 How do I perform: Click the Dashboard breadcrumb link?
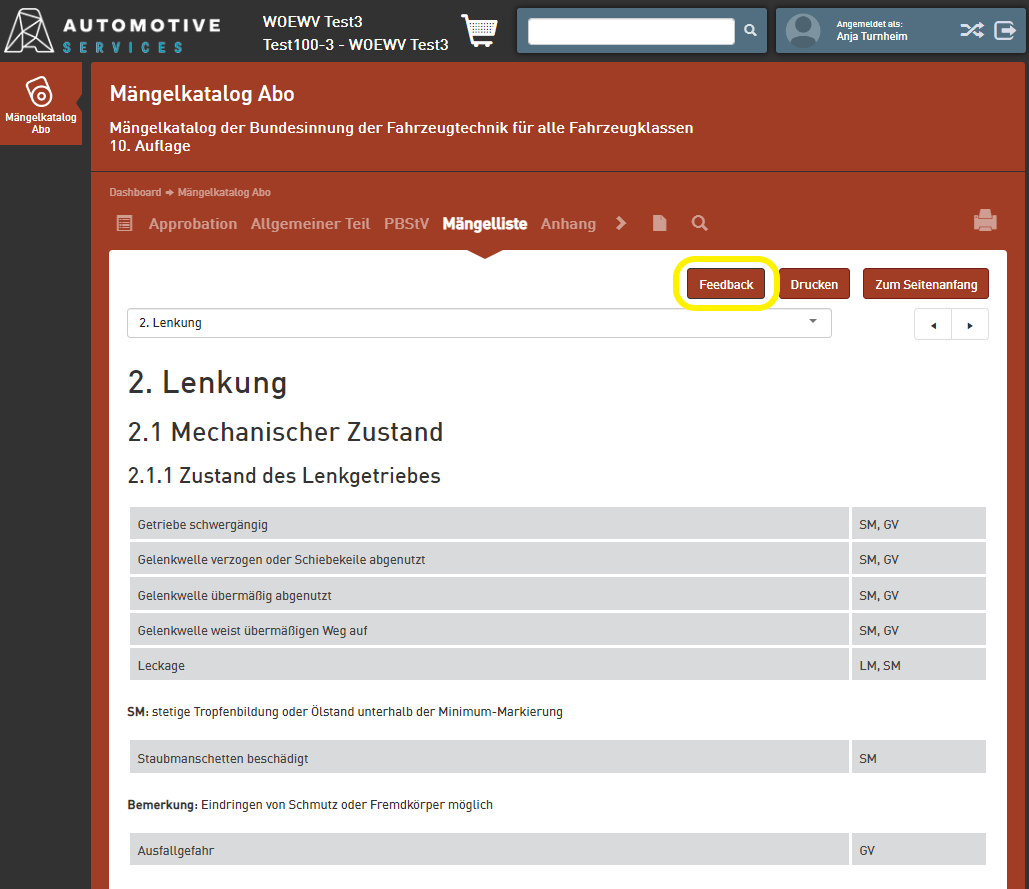[x=135, y=192]
